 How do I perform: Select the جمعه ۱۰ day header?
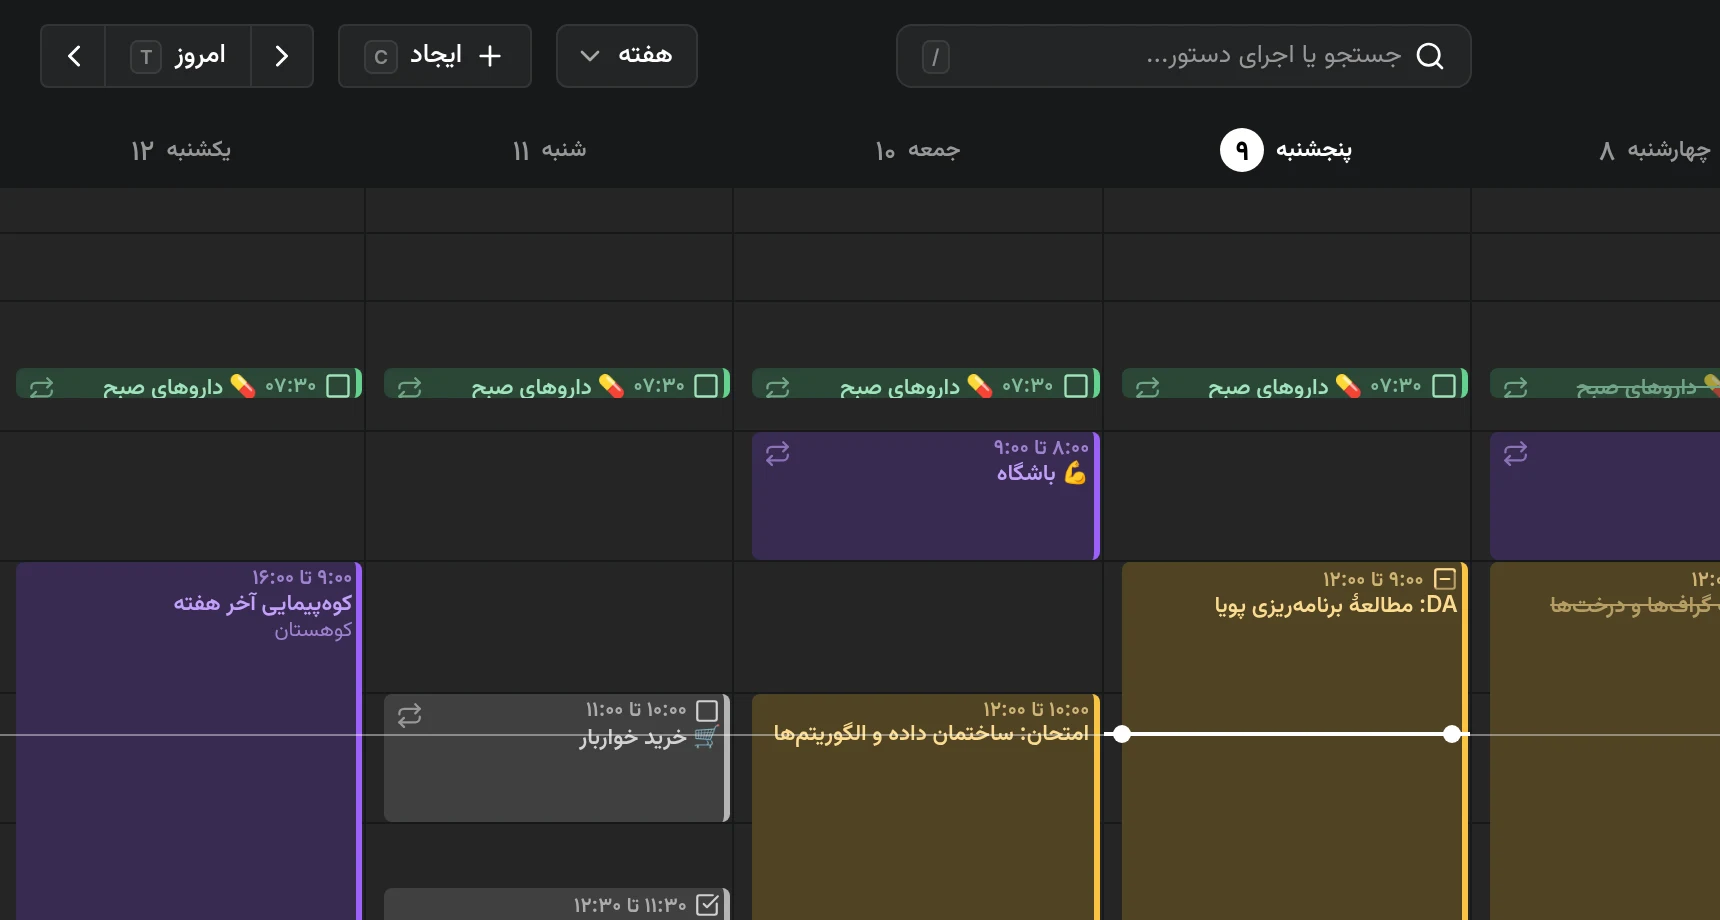[917, 150]
